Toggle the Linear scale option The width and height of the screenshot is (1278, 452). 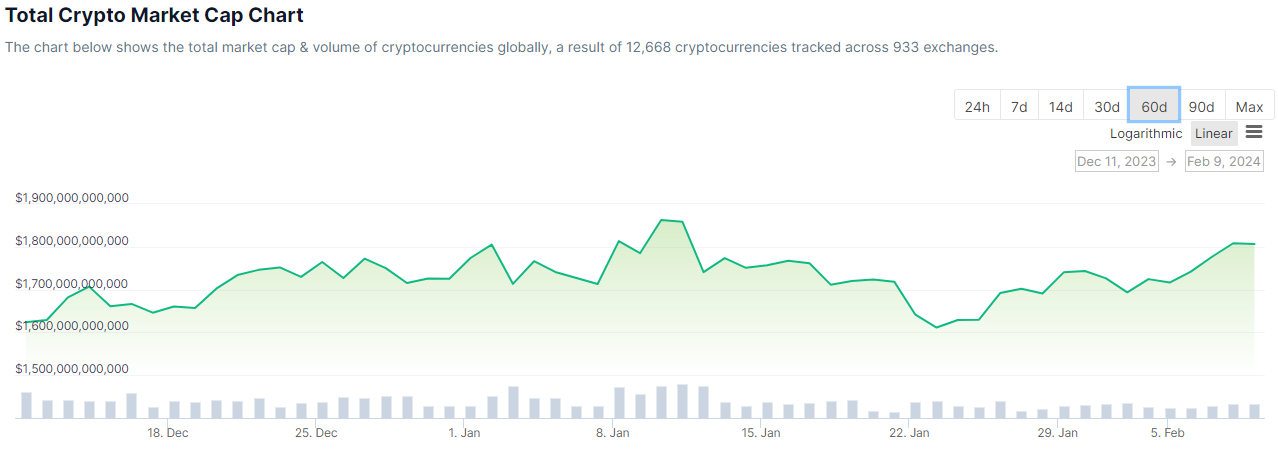pyautogui.click(x=1214, y=133)
